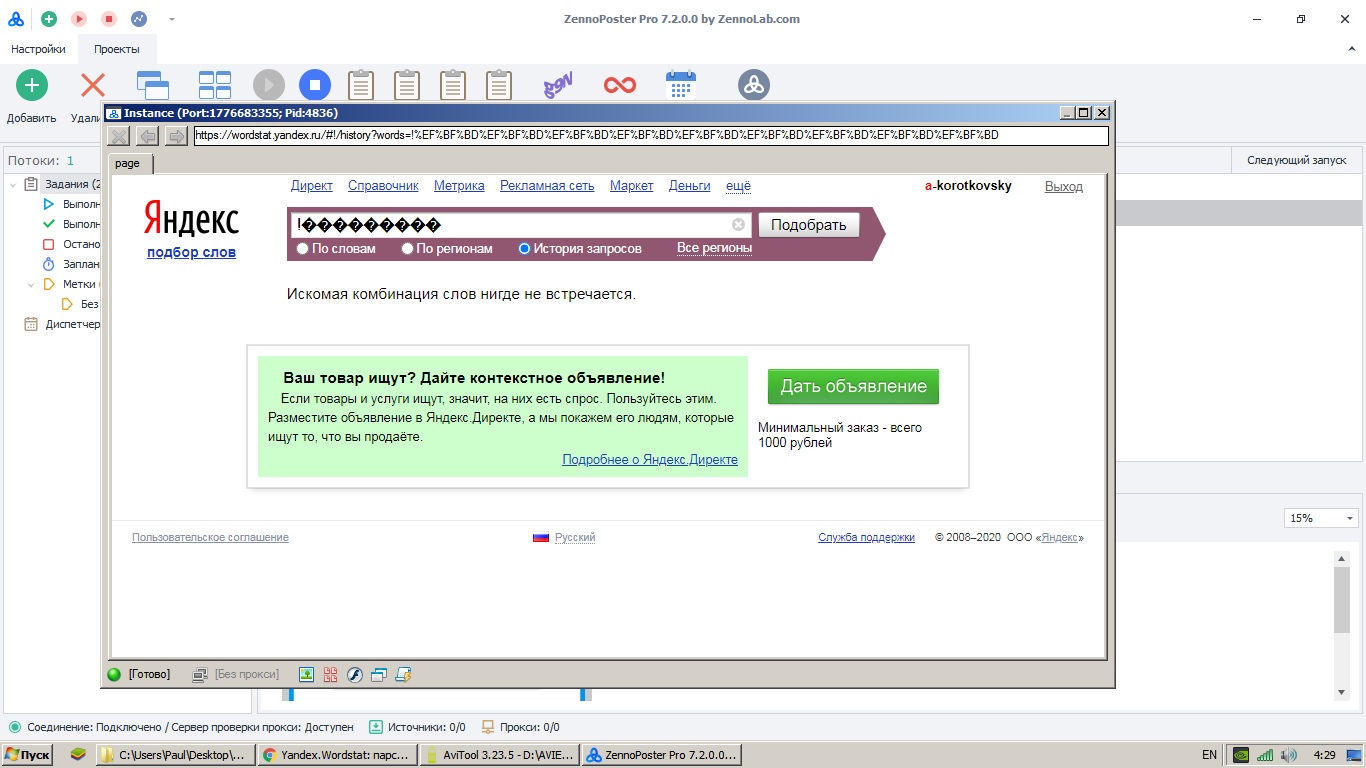Toggle the image loading icon in Instance status bar
The width and height of the screenshot is (1366, 768).
coord(307,674)
